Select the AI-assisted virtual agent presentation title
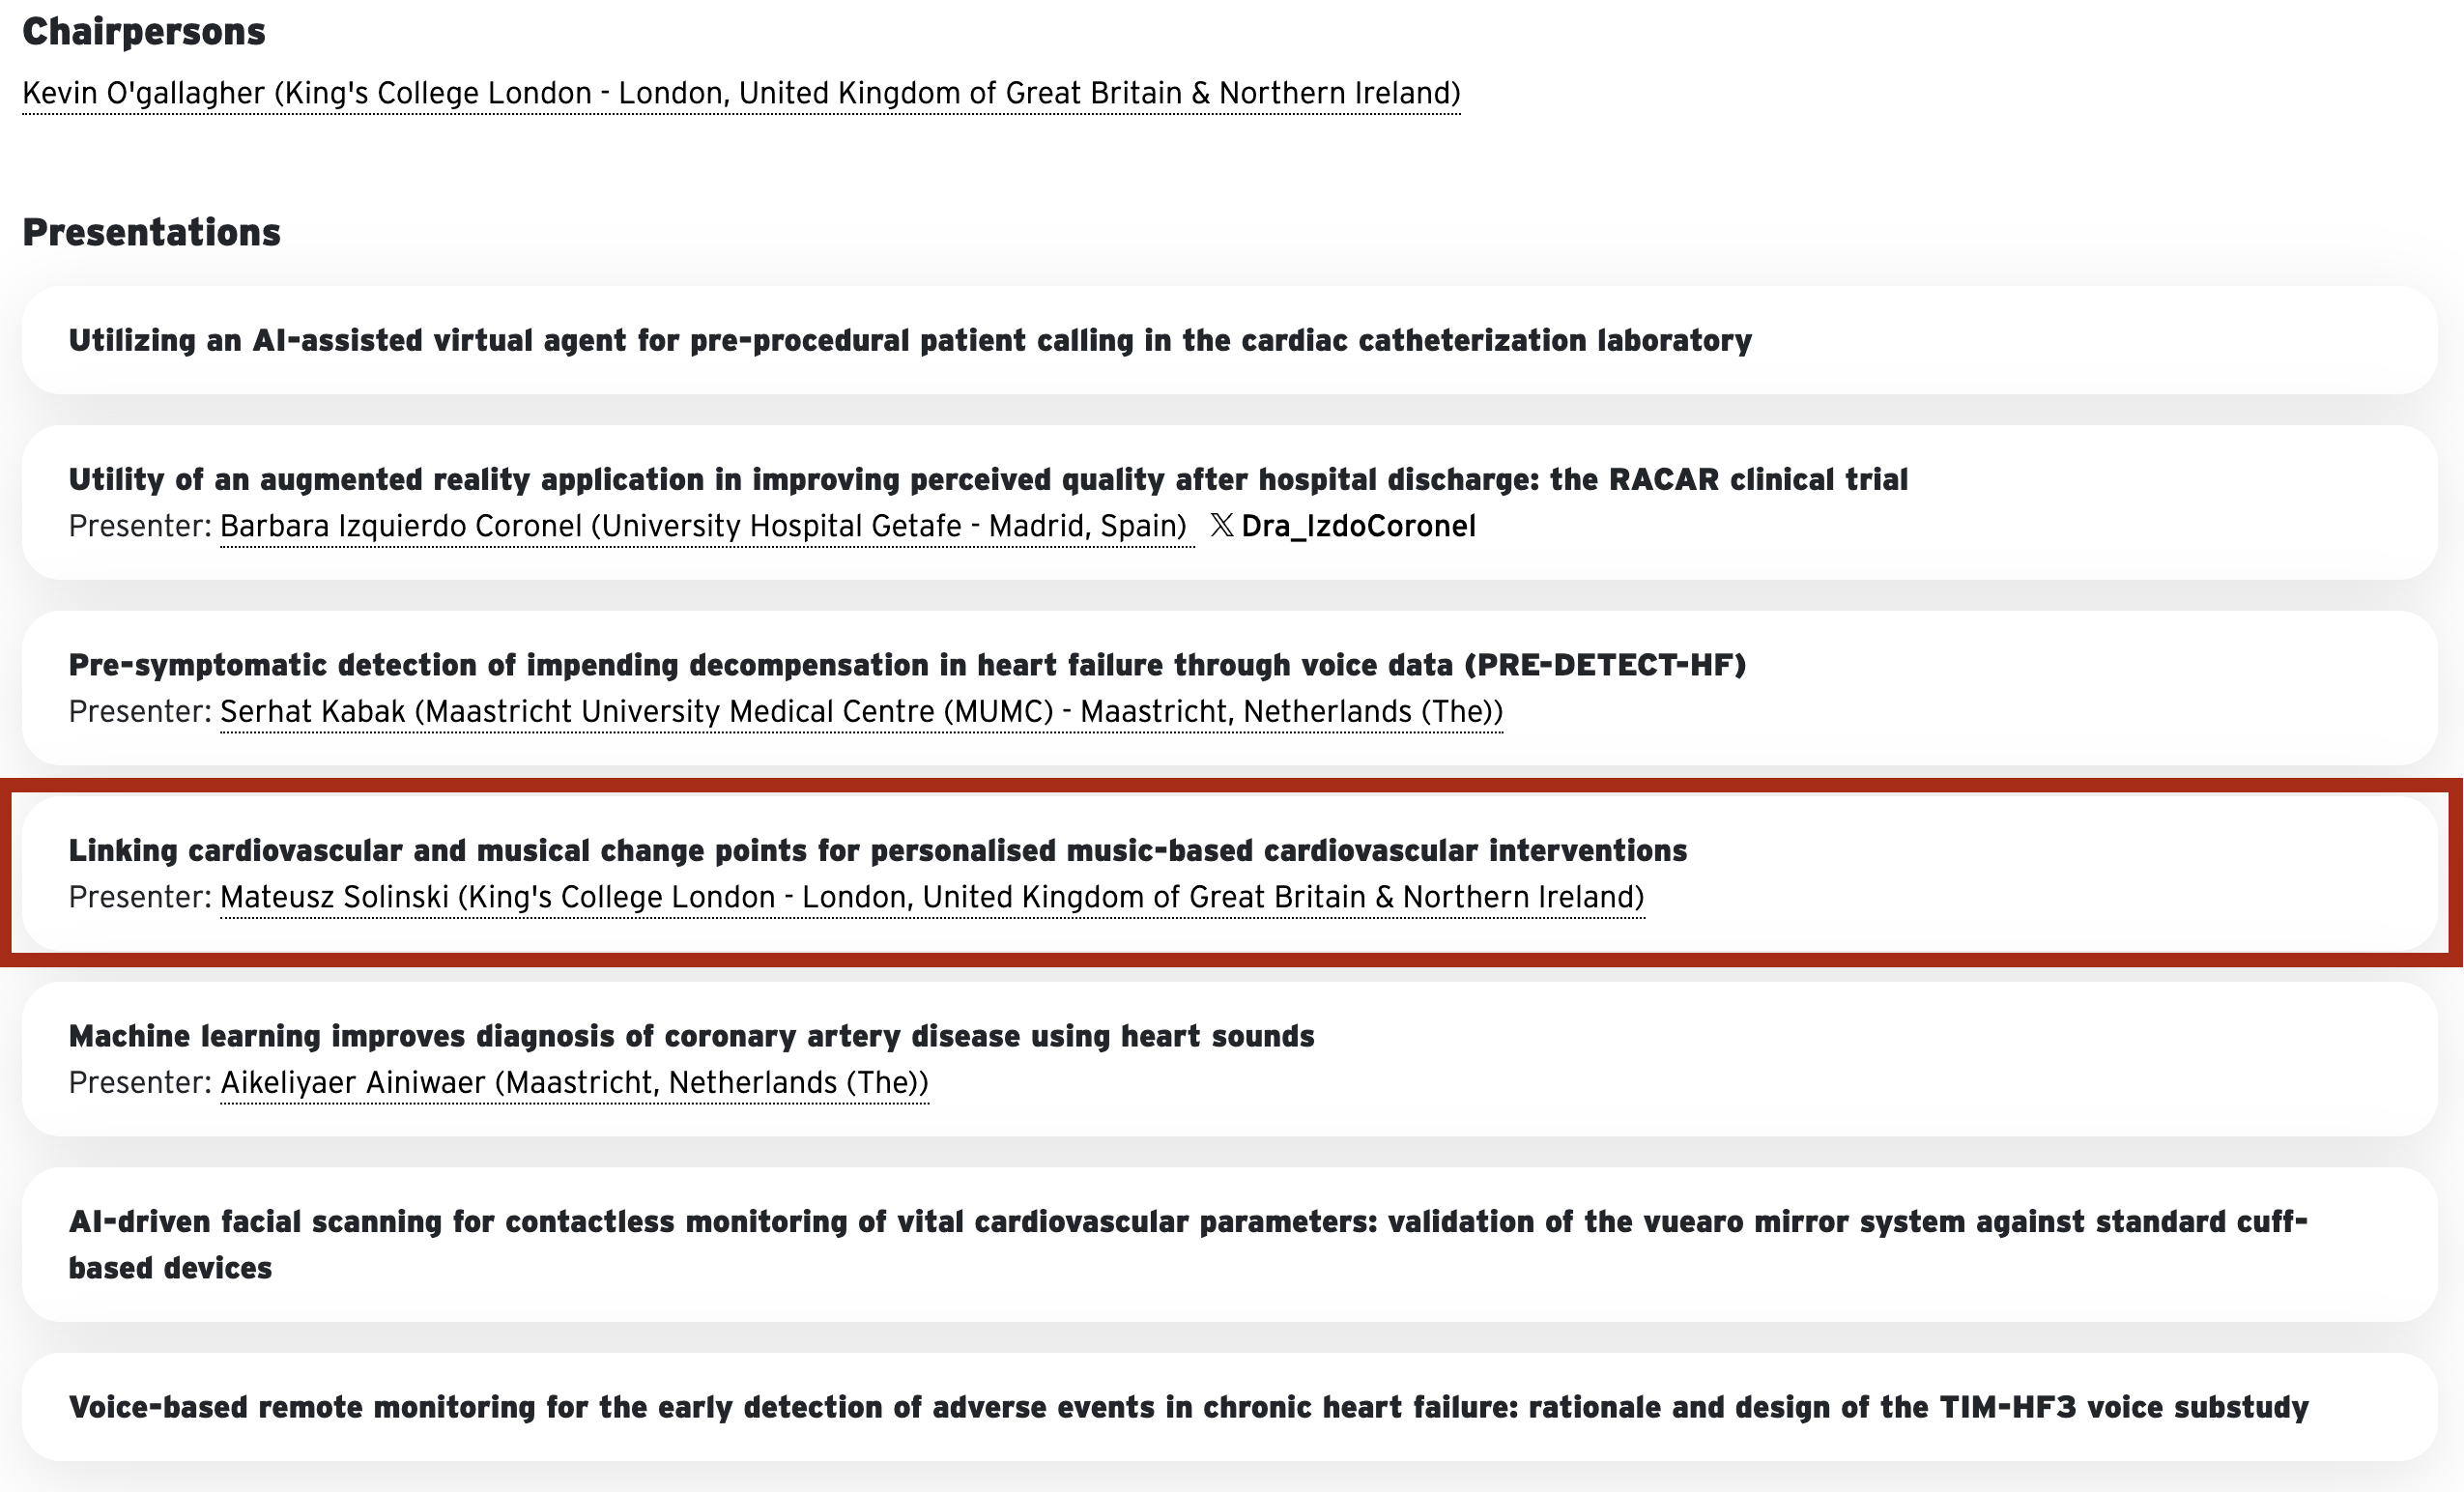2464x1492 pixels. [910, 340]
